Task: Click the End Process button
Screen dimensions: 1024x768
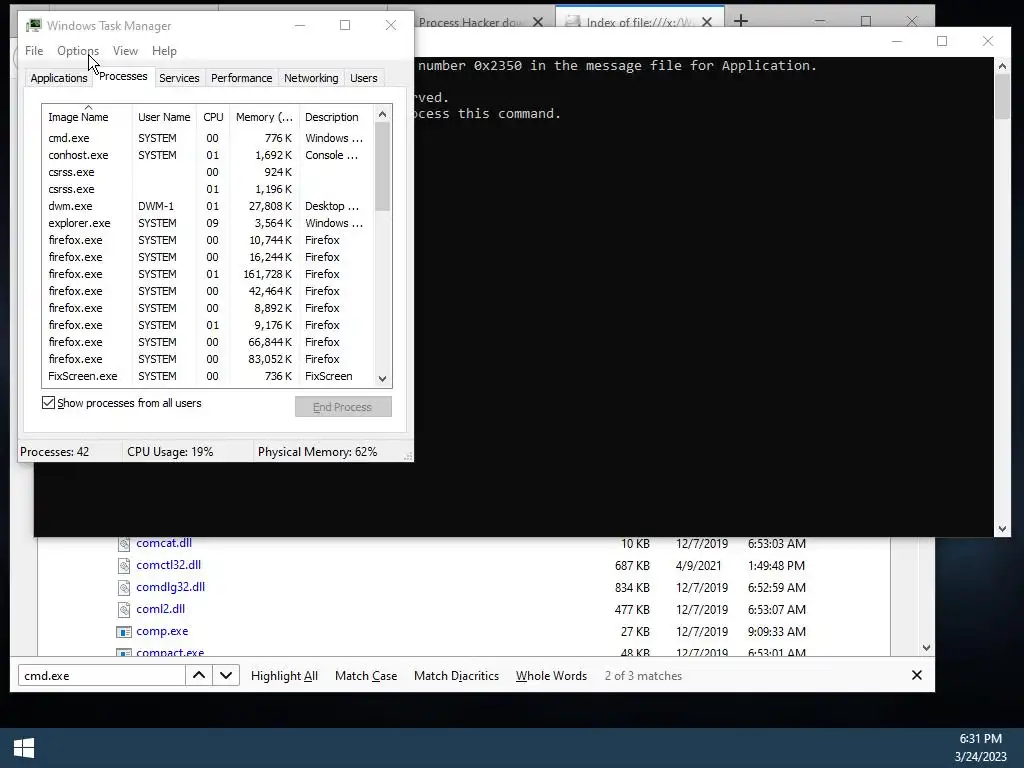Action: tap(343, 407)
